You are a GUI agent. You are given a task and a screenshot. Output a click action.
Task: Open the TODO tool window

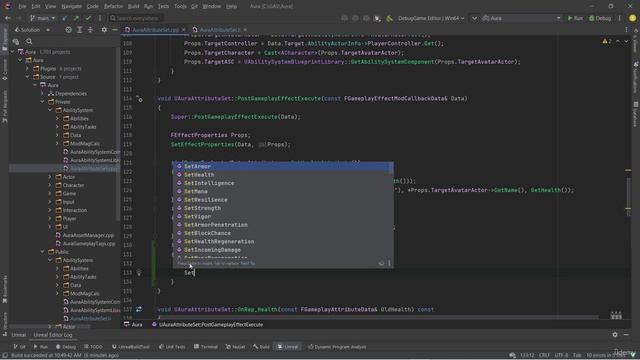click(x=93, y=347)
